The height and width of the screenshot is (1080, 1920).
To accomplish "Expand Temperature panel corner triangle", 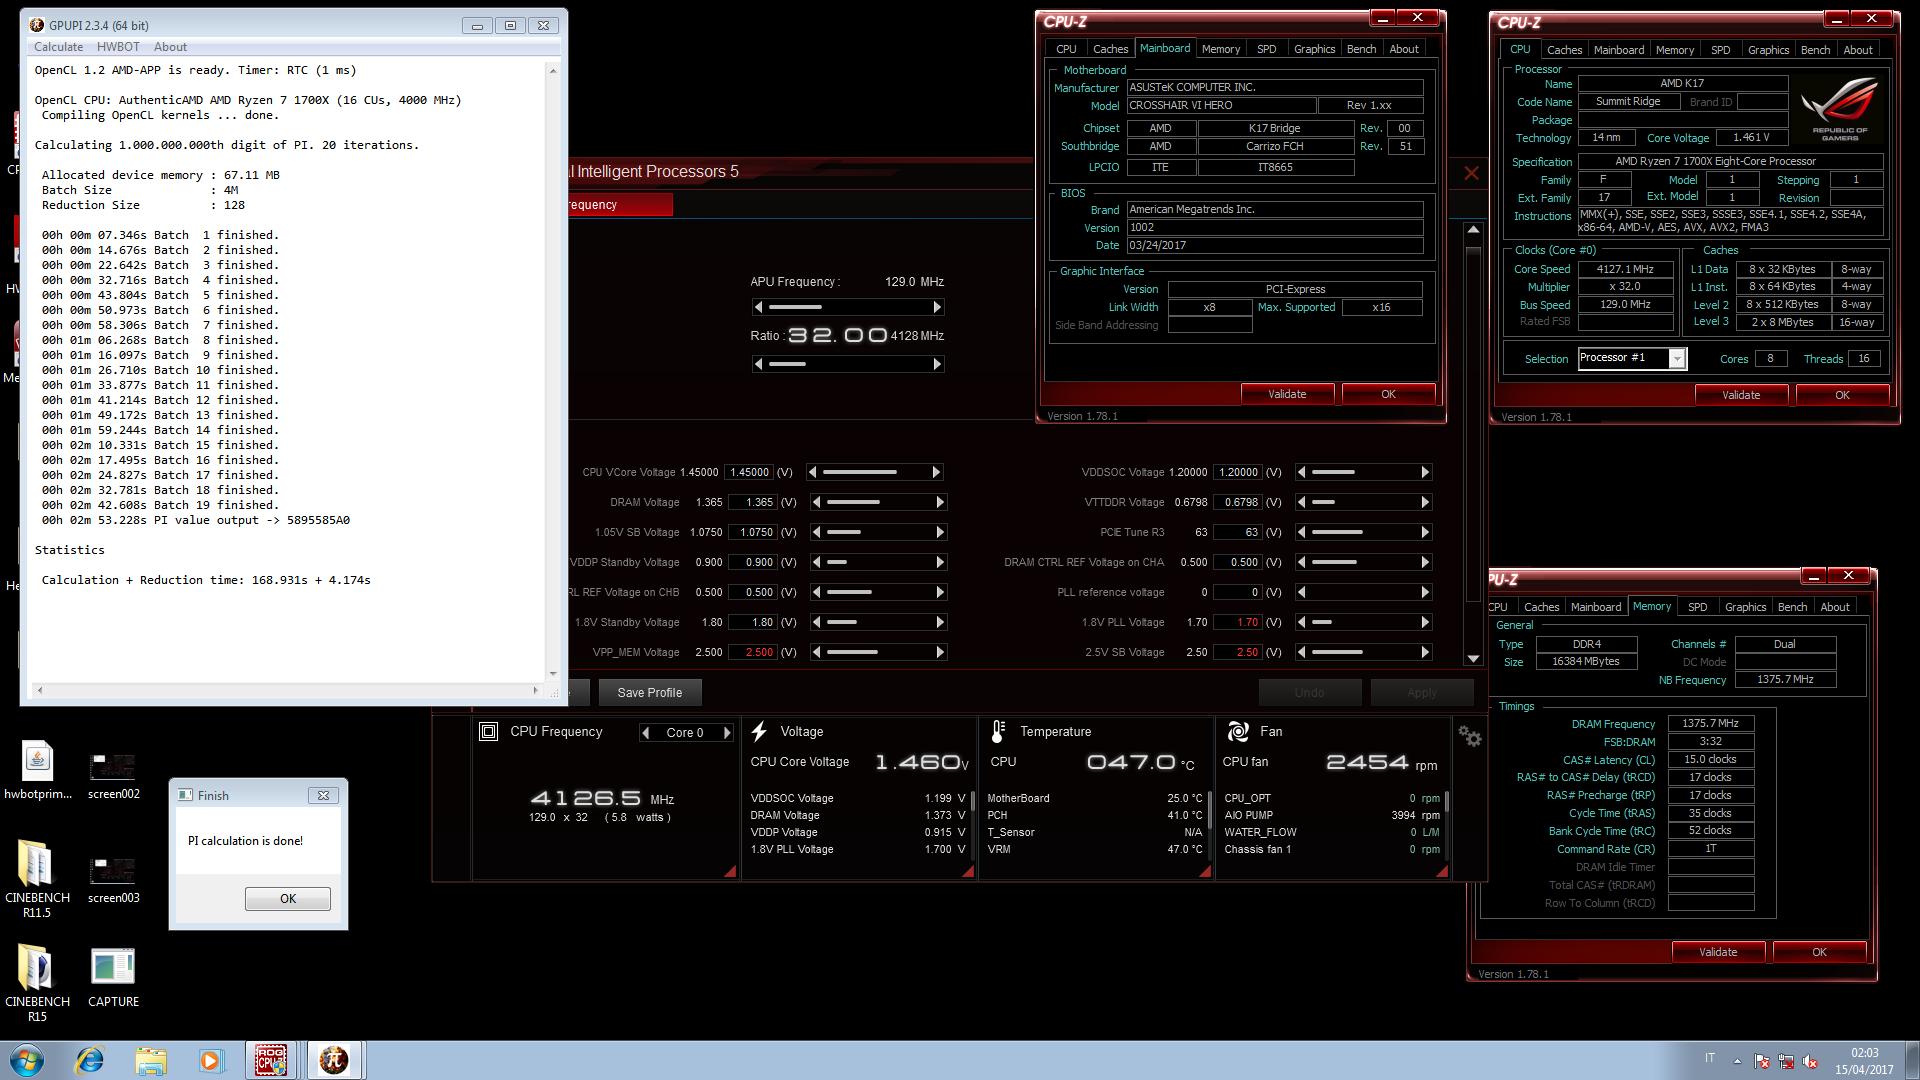I will tap(1205, 871).
